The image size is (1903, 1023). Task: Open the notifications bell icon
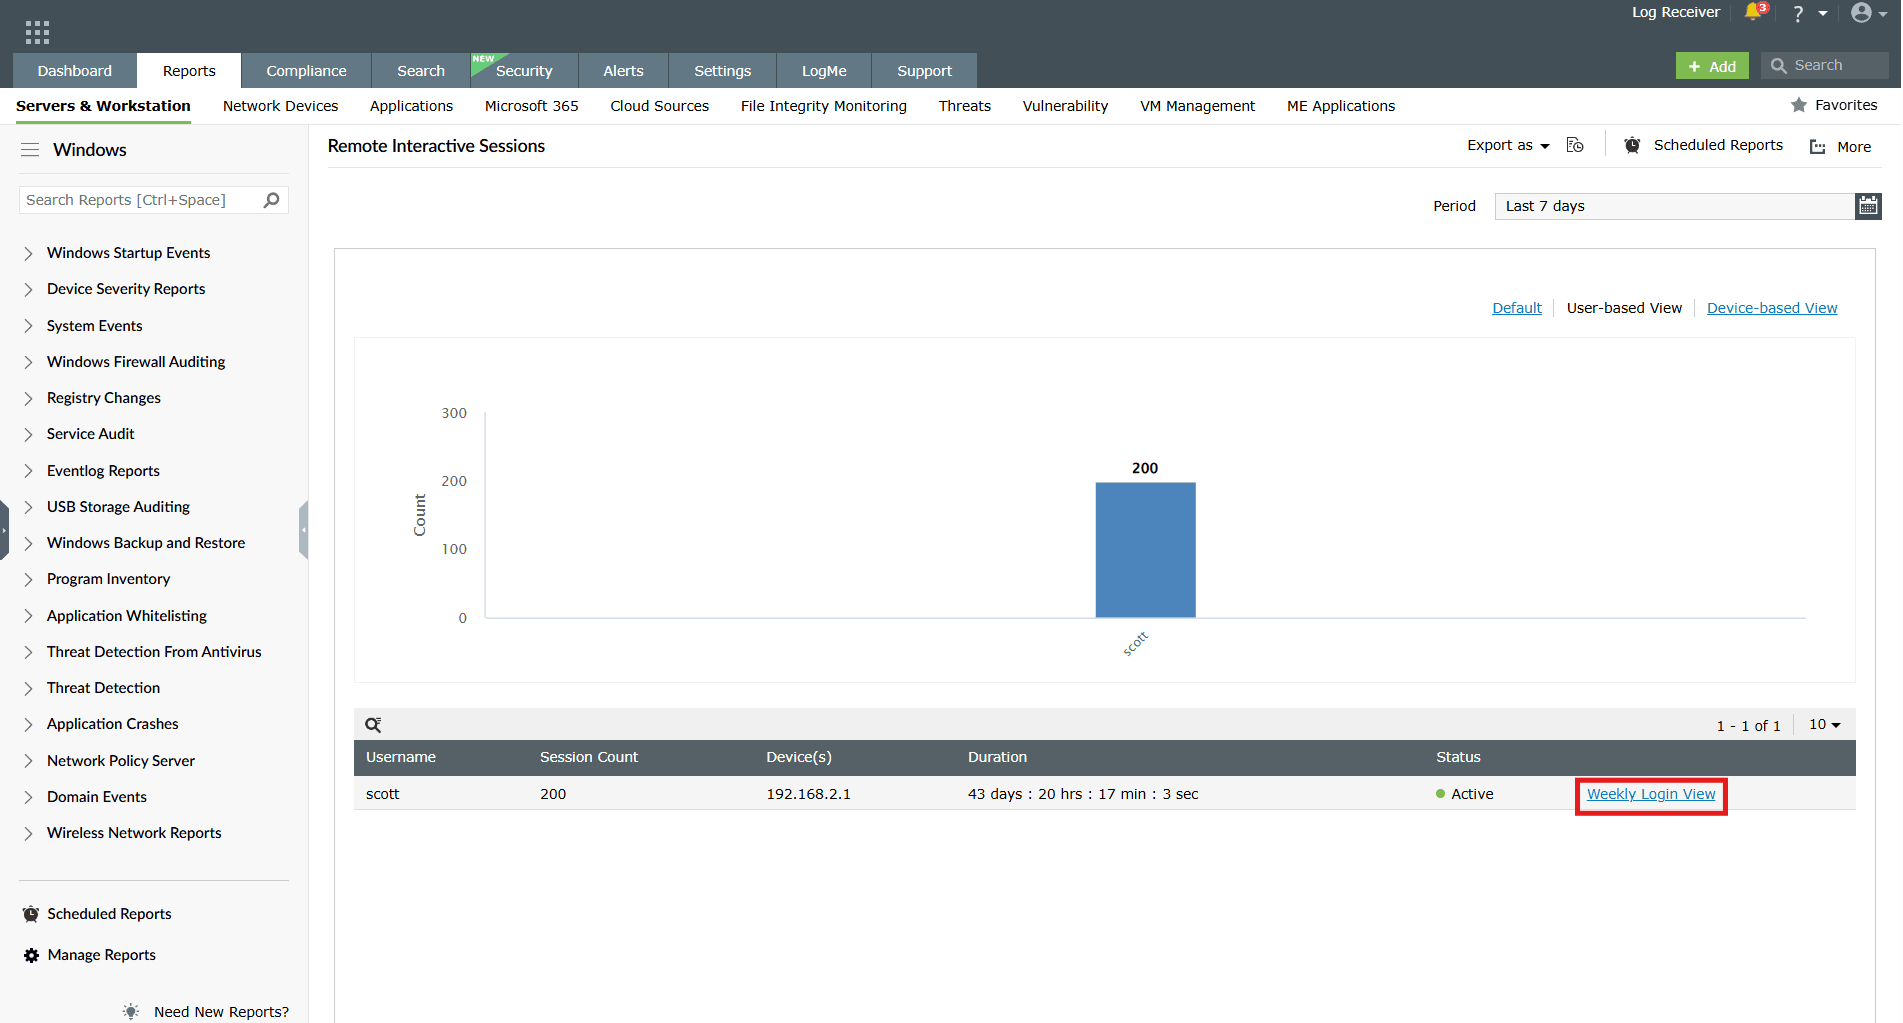click(x=1755, y=12)
